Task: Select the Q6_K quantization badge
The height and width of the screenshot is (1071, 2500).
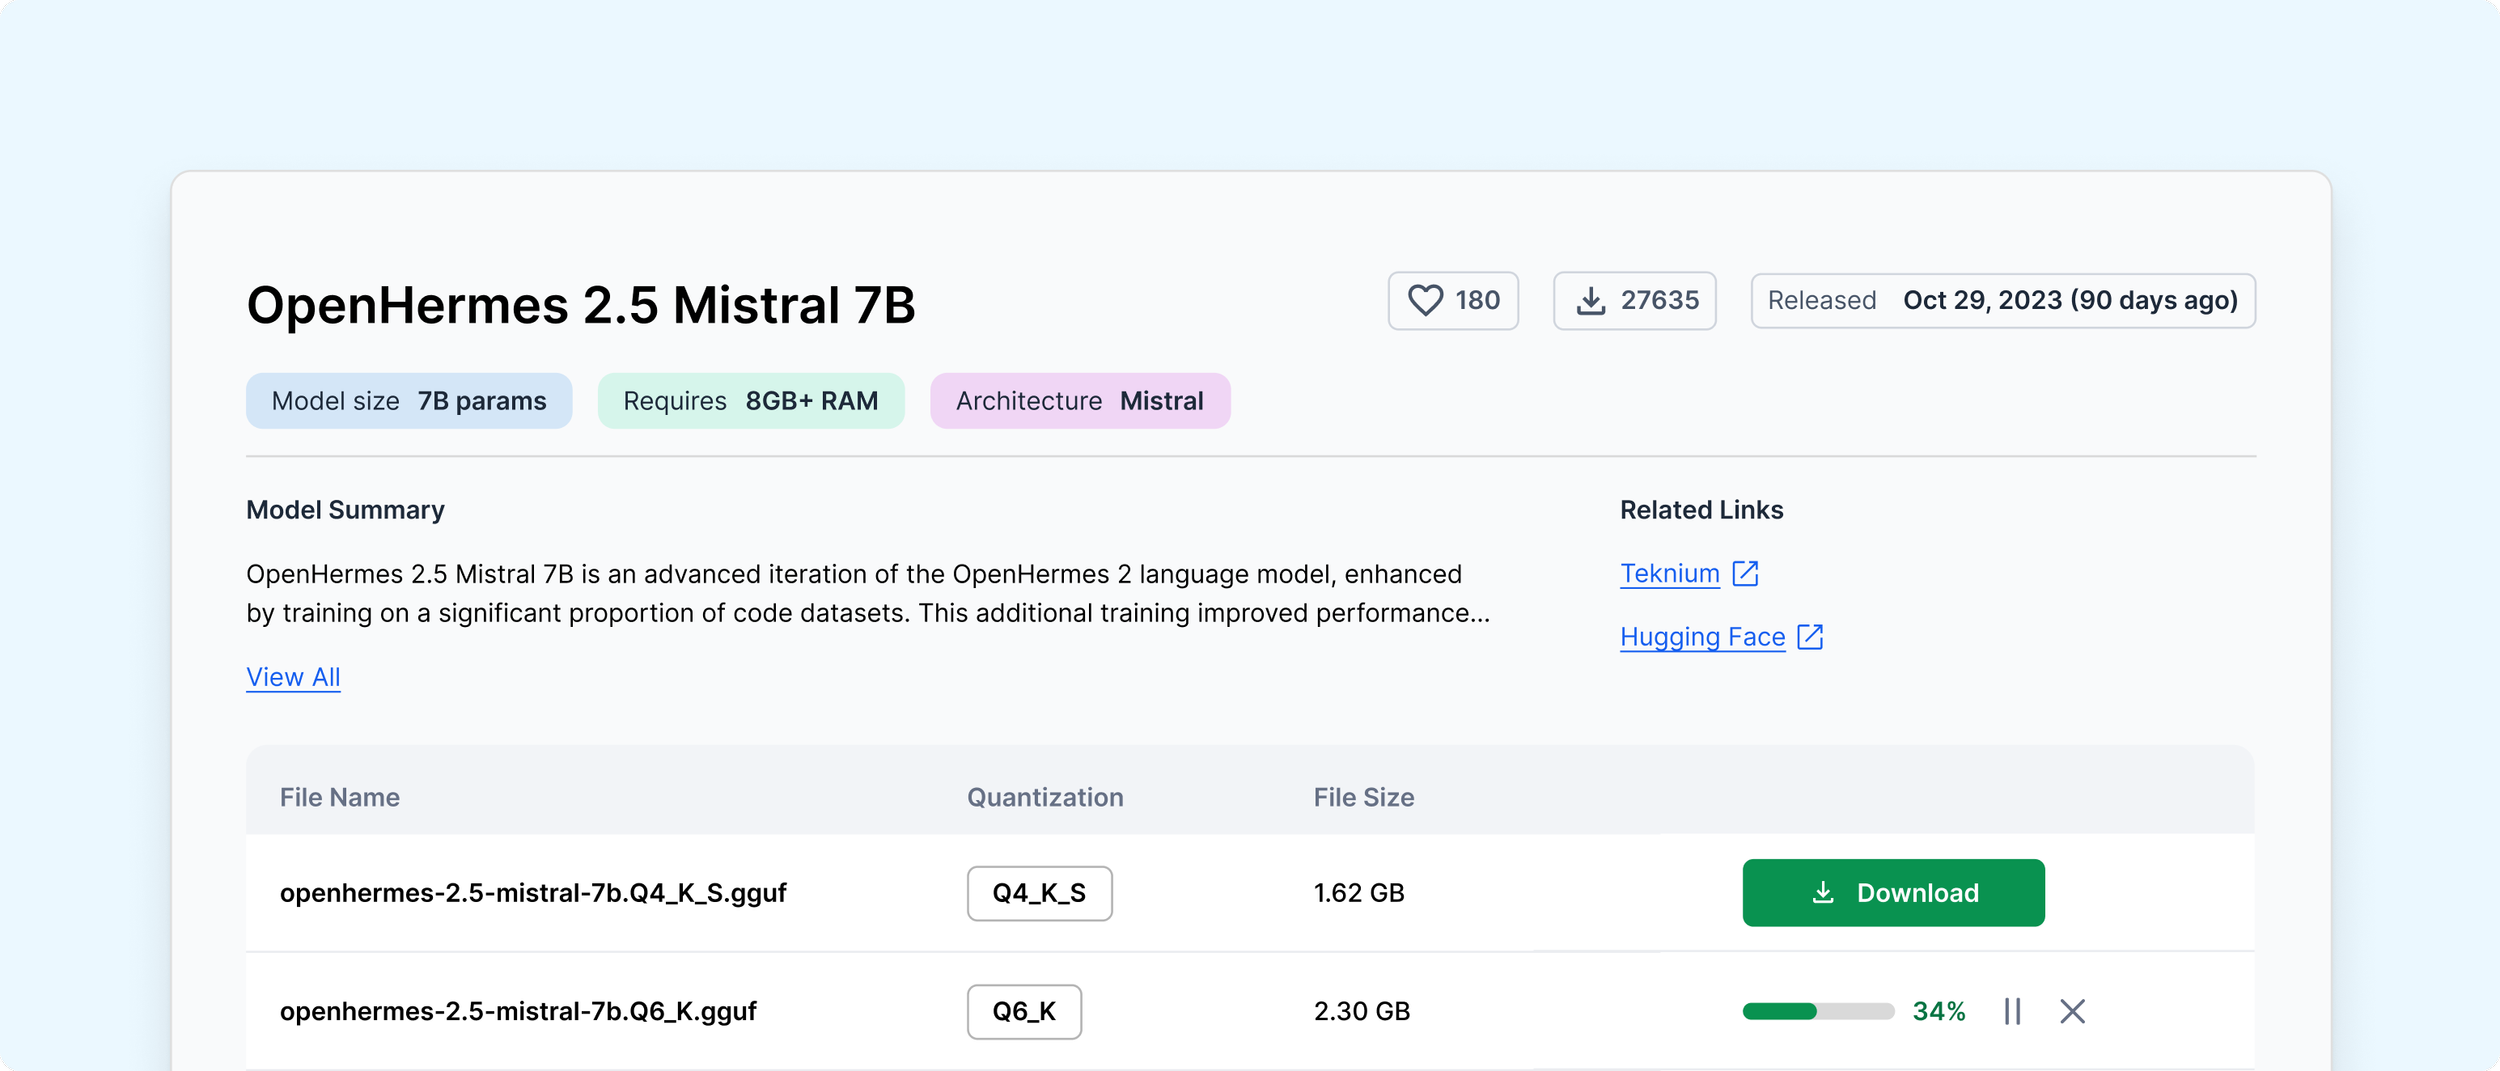Action: point(1024,1011)
